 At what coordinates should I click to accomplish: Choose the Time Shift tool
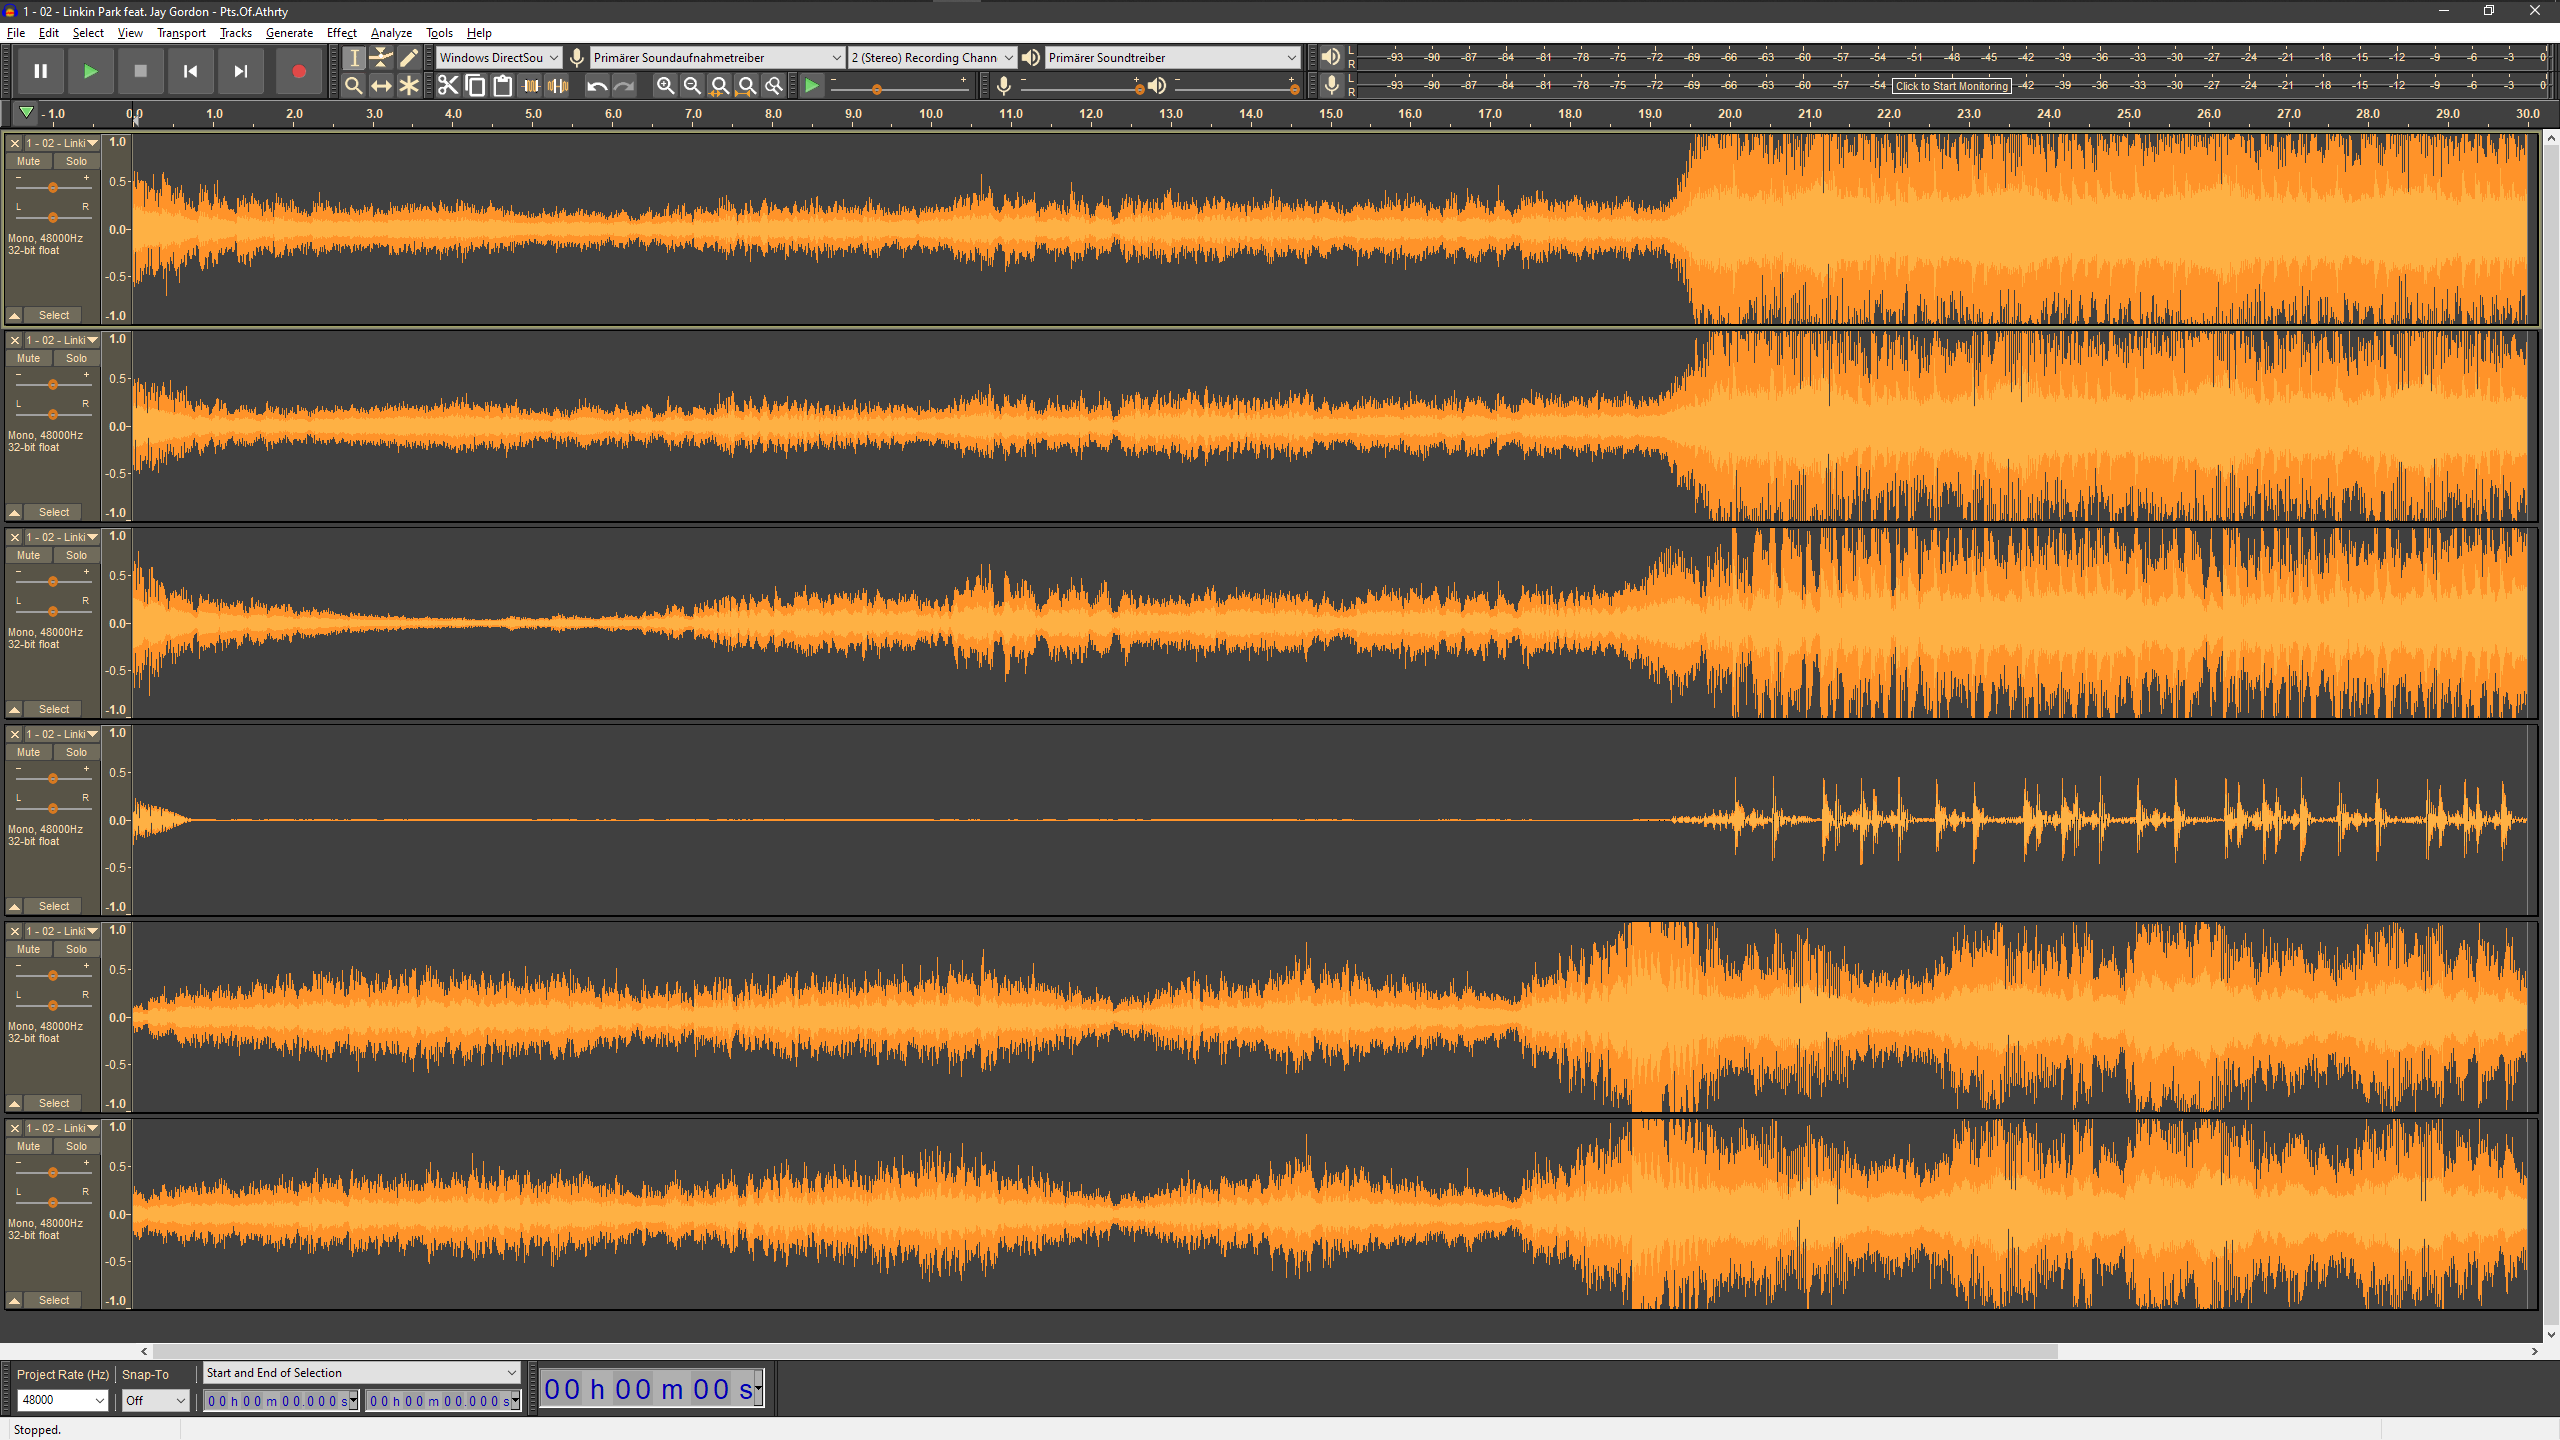[x=381, y=86]
